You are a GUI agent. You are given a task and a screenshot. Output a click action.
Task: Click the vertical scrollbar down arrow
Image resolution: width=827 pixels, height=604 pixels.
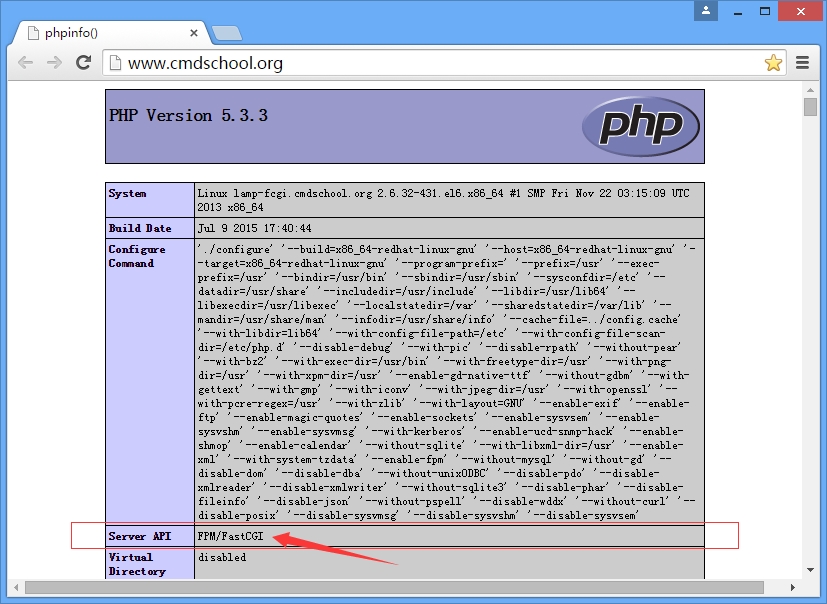(810, 570)
